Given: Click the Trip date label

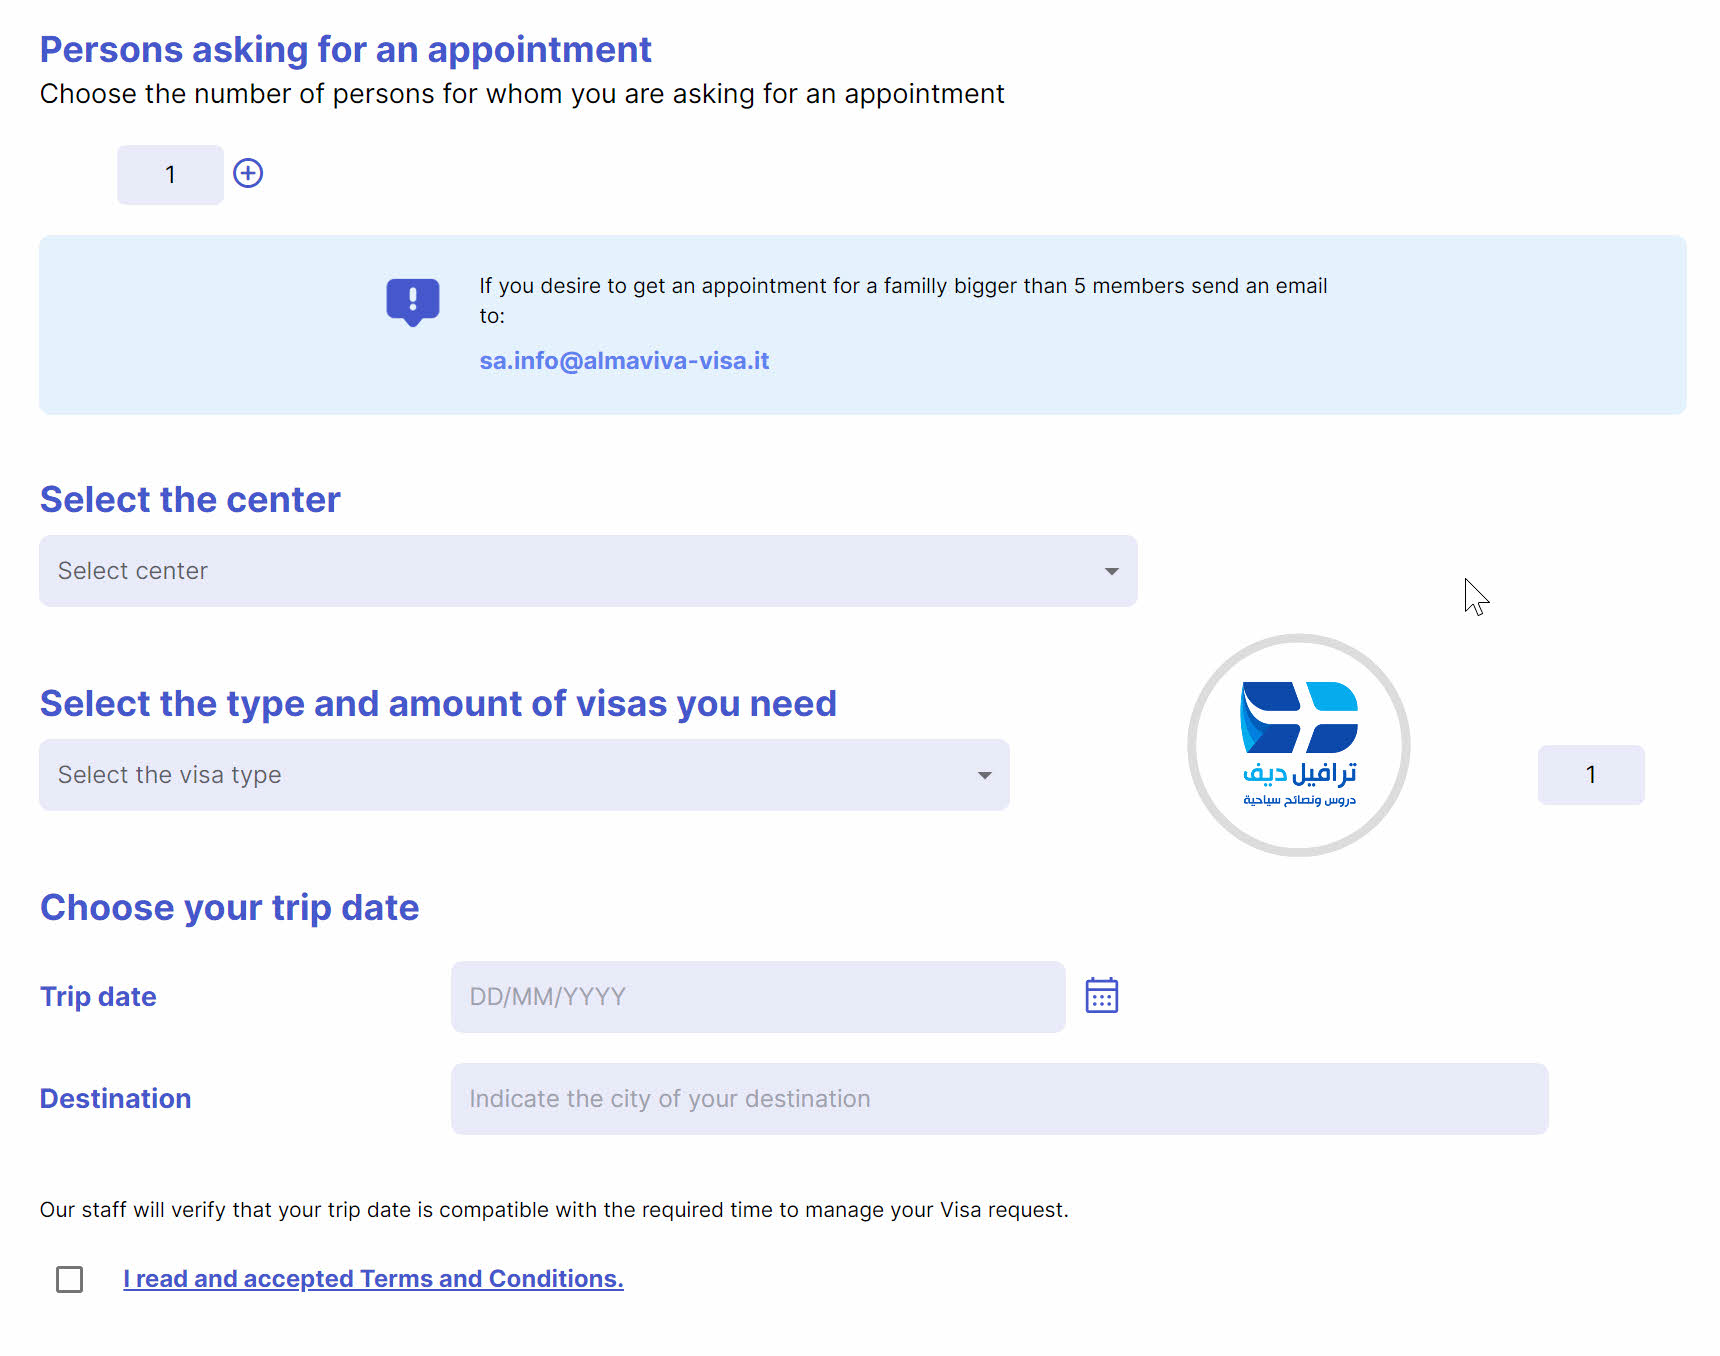Looking at the screenshot, I should click(x=98, y=997).
